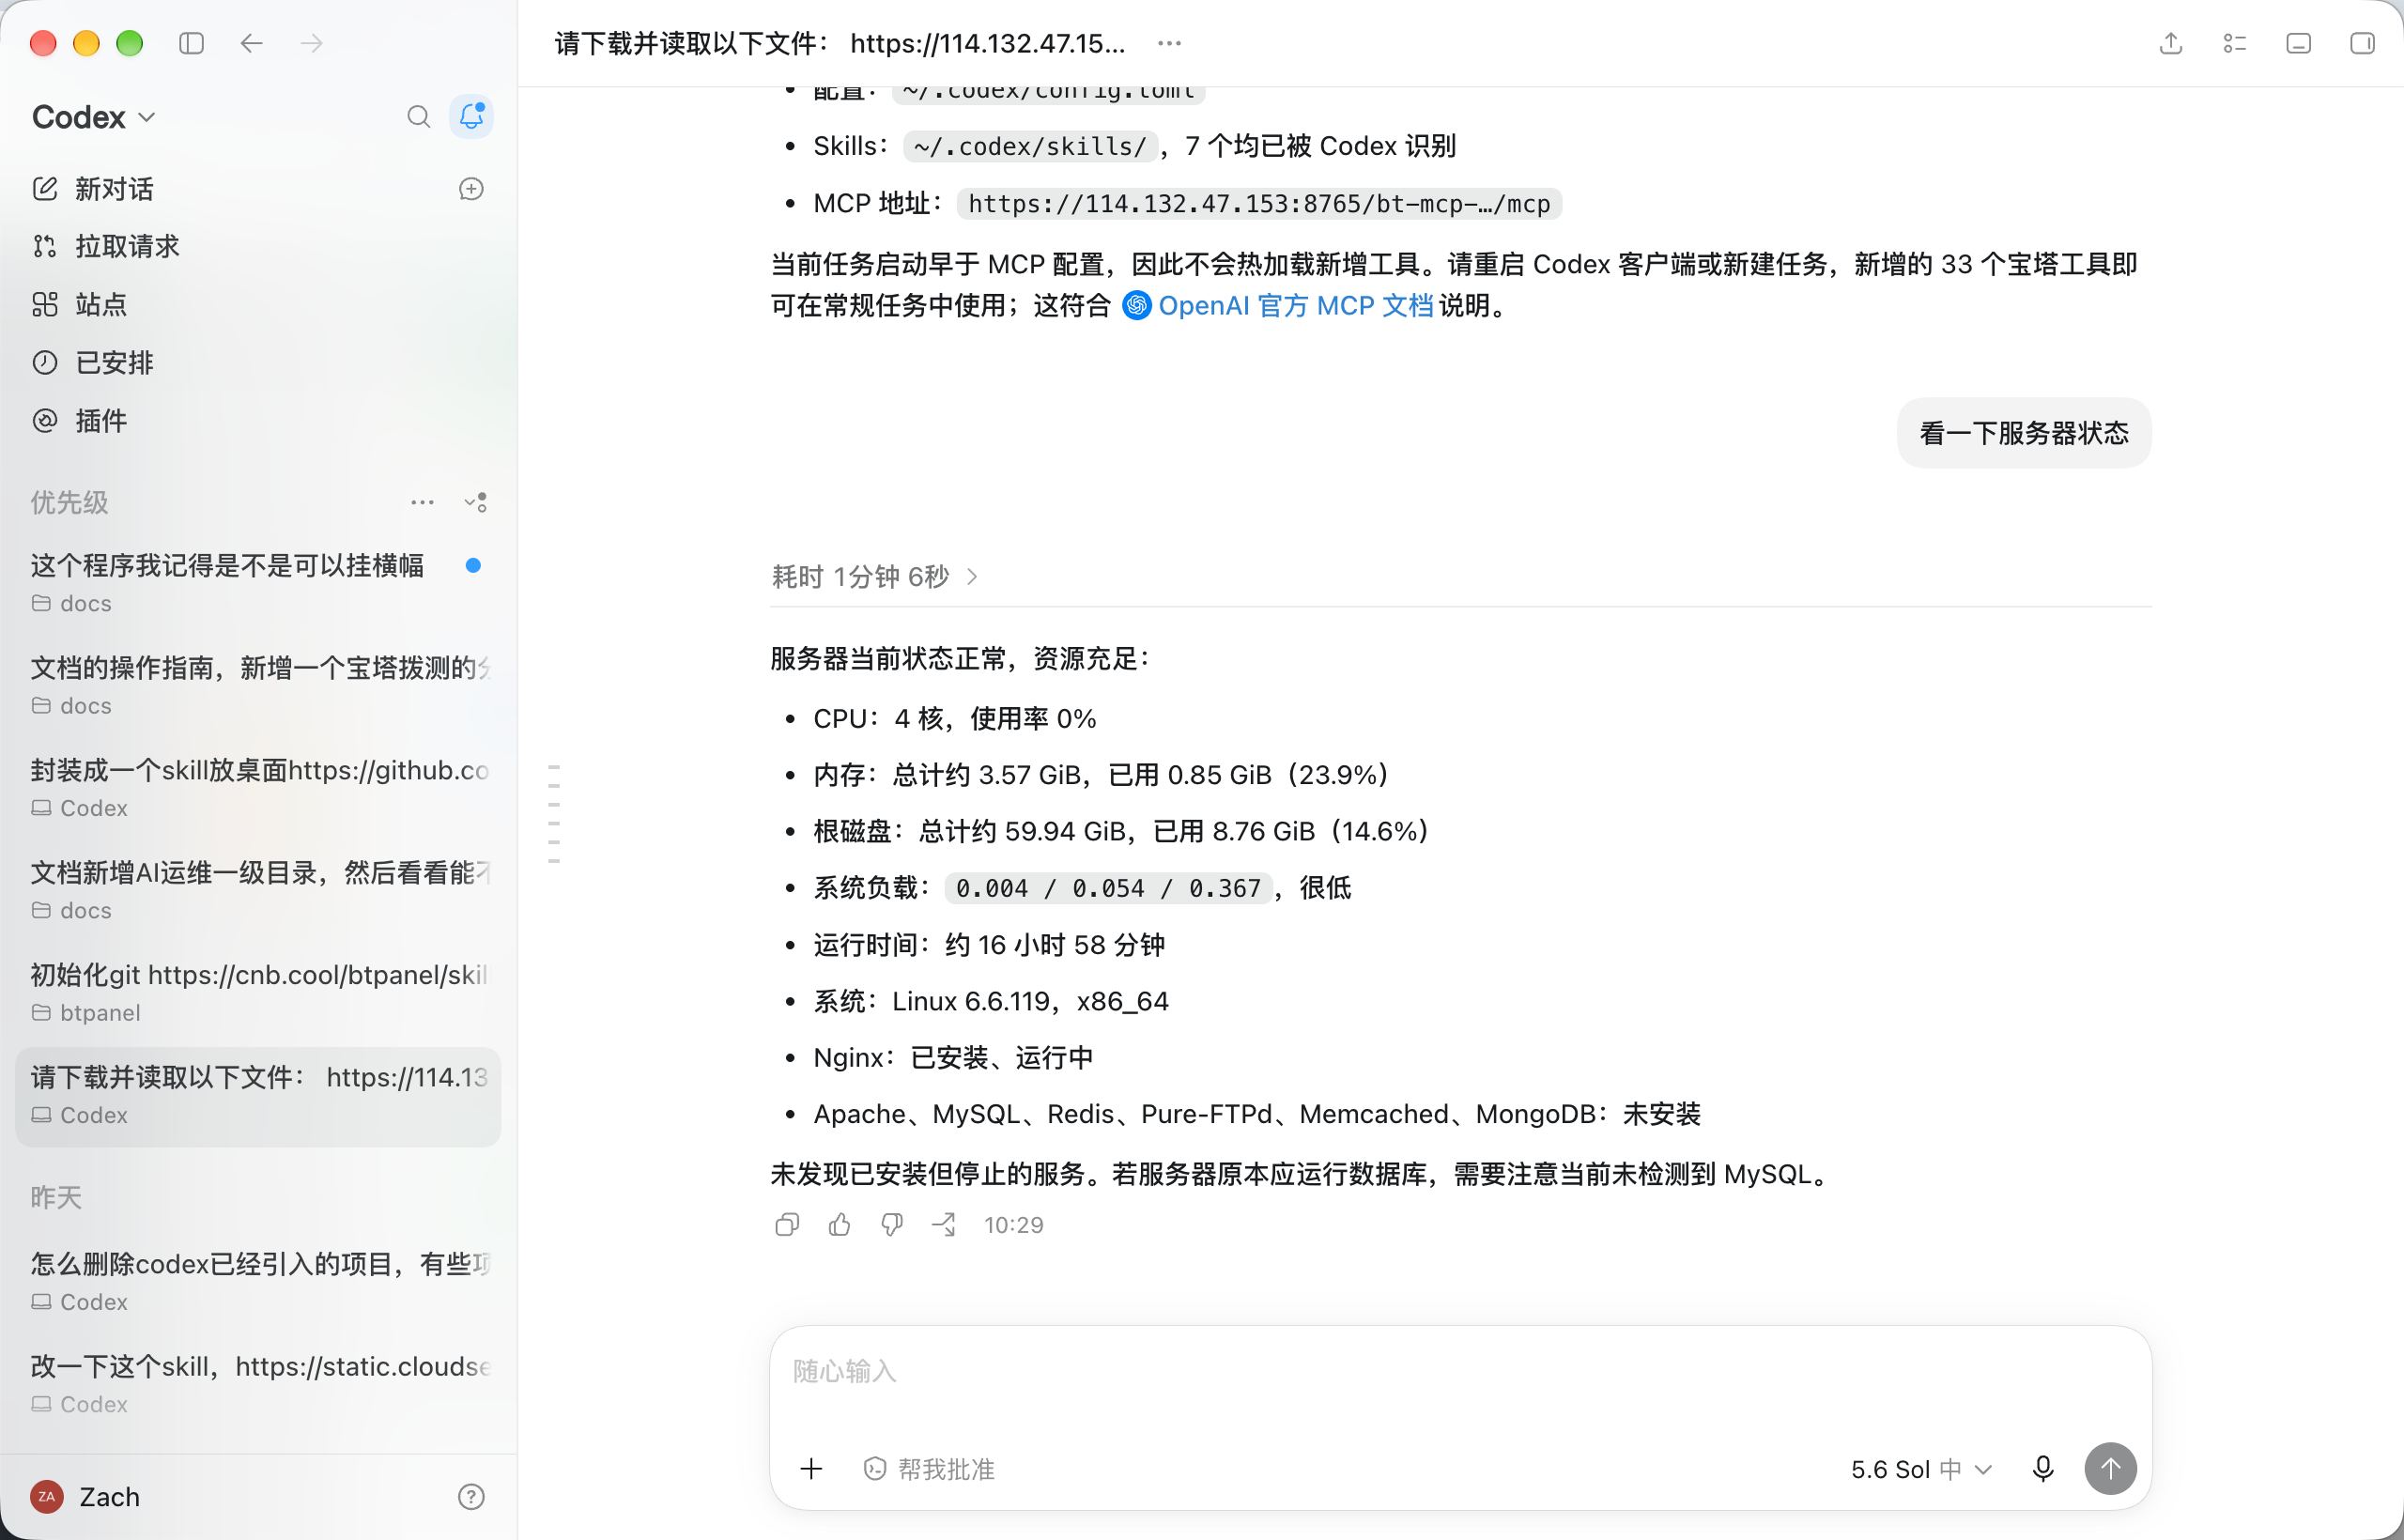Click the 0.004 / 0.054 / 0.367 load value

tap(1108, 888)
